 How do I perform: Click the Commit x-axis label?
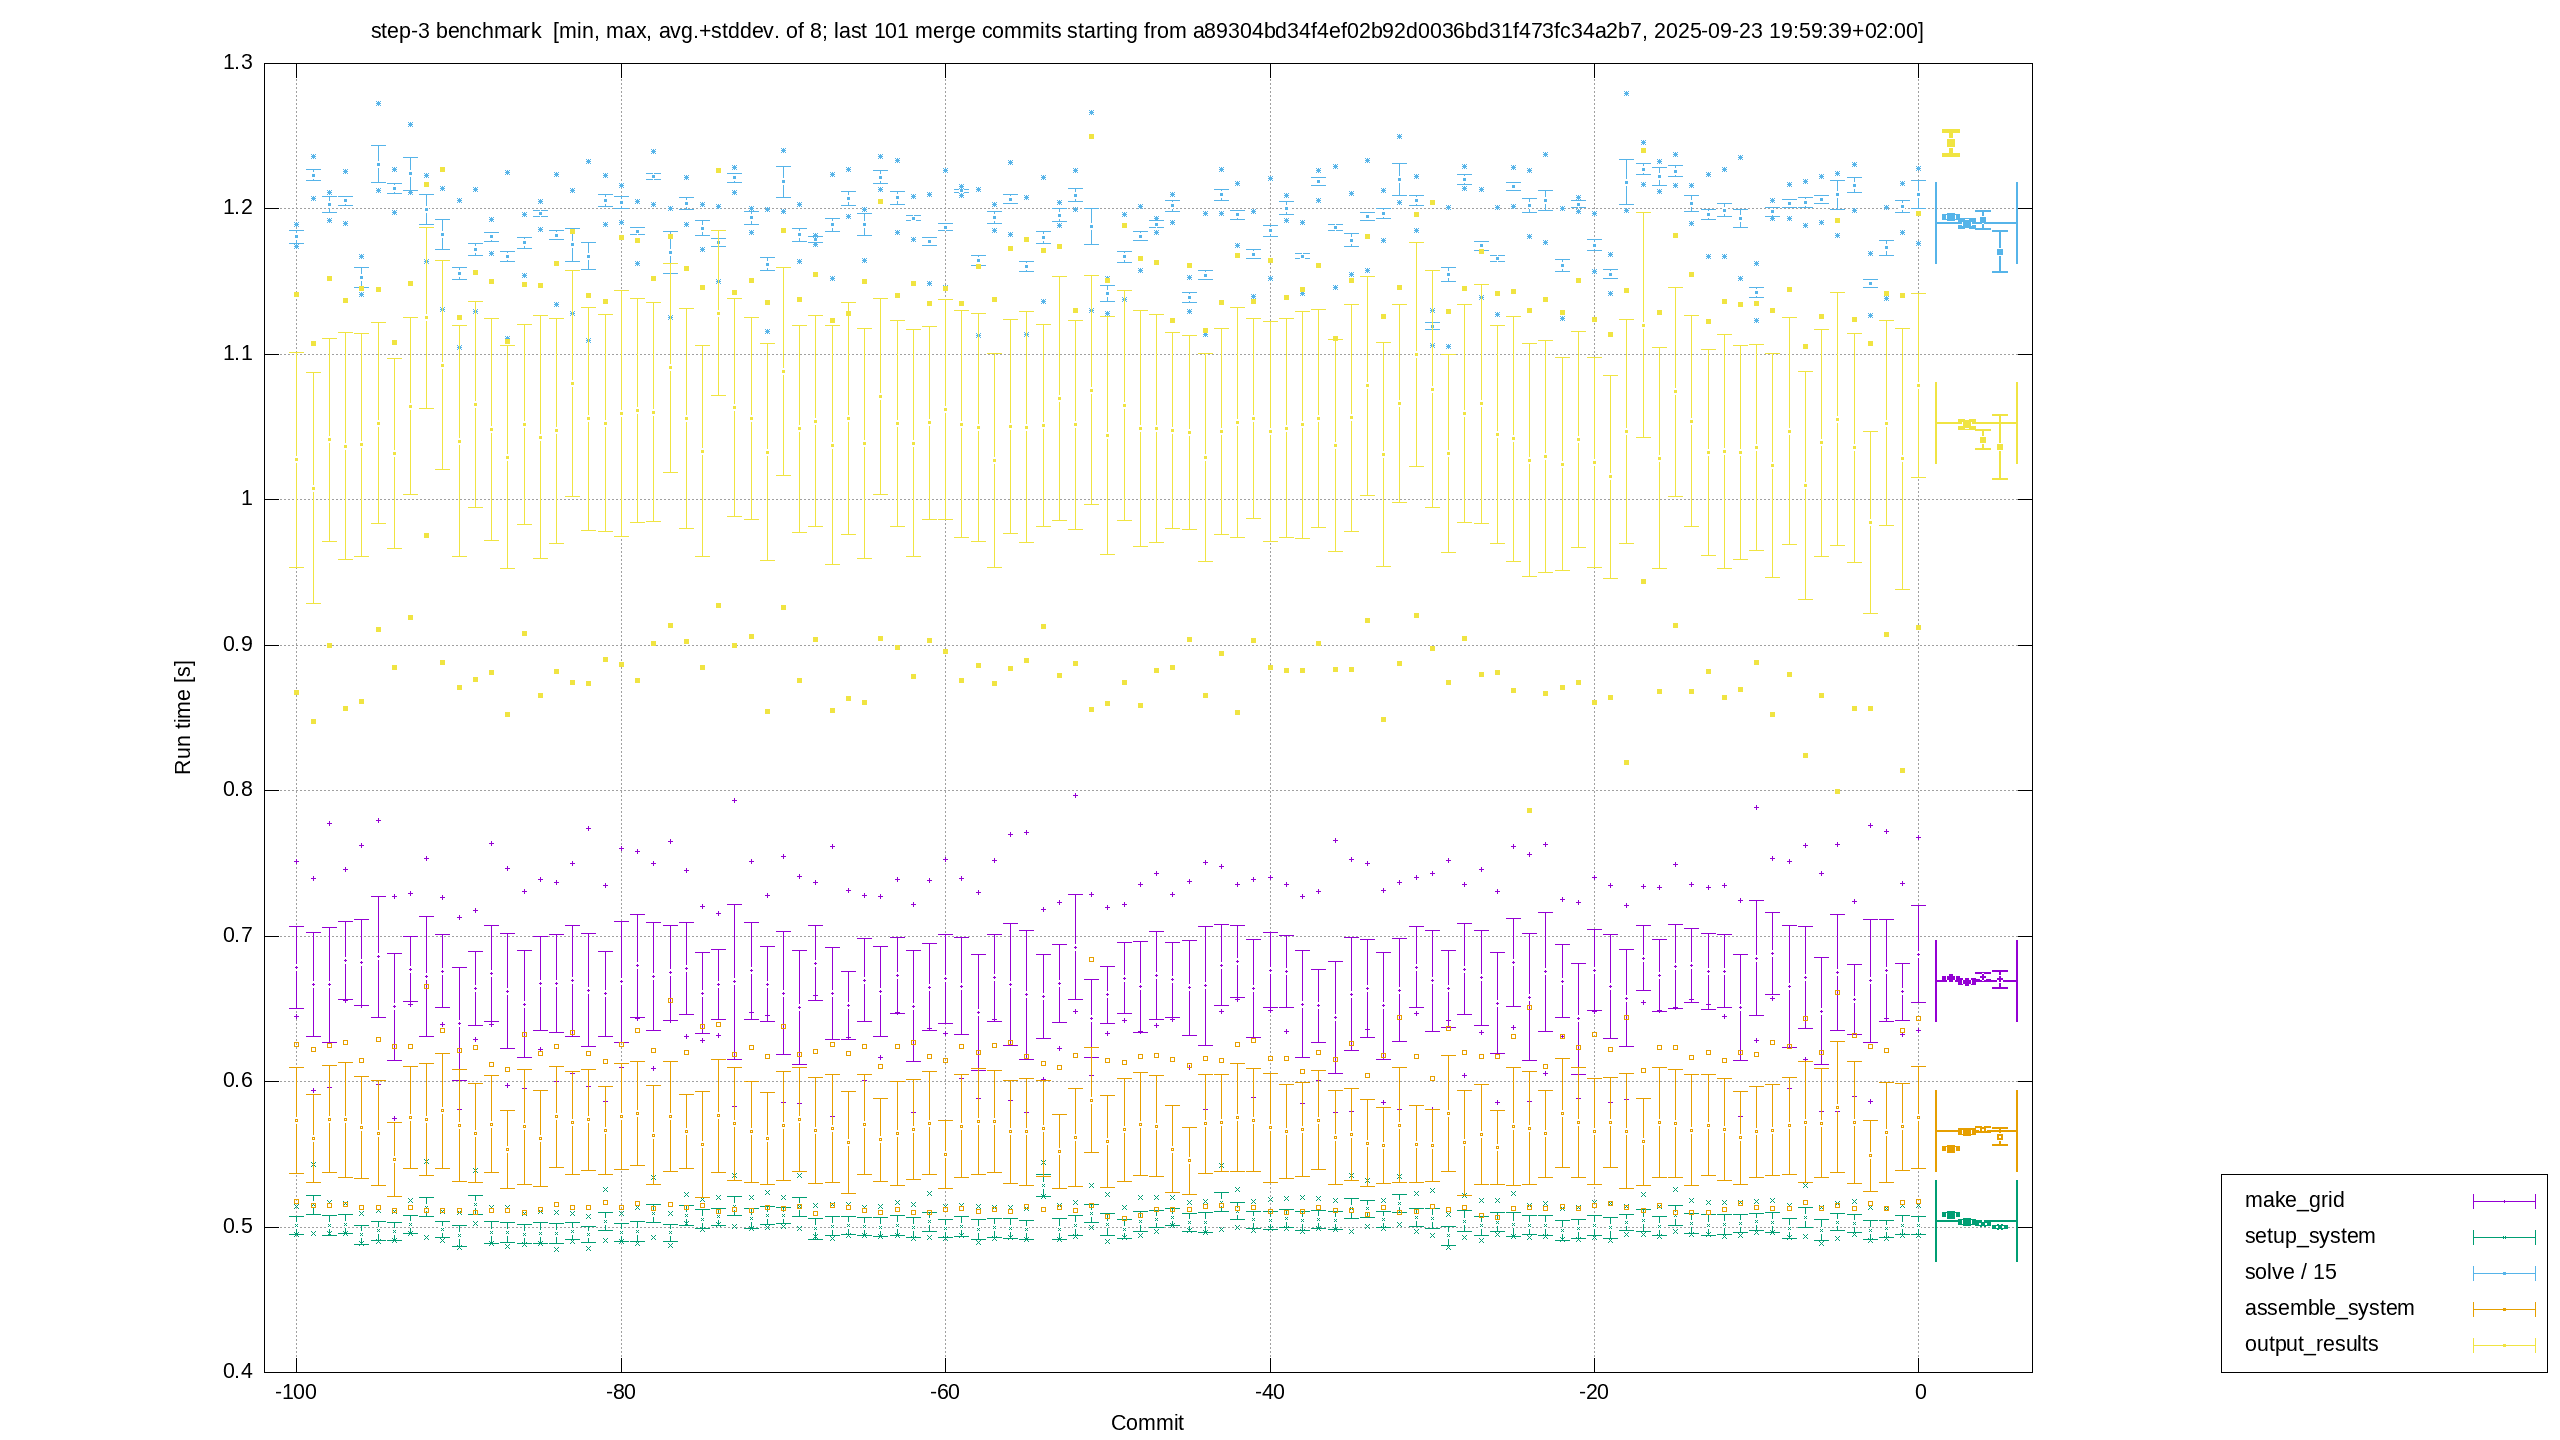point(1147,1423)
